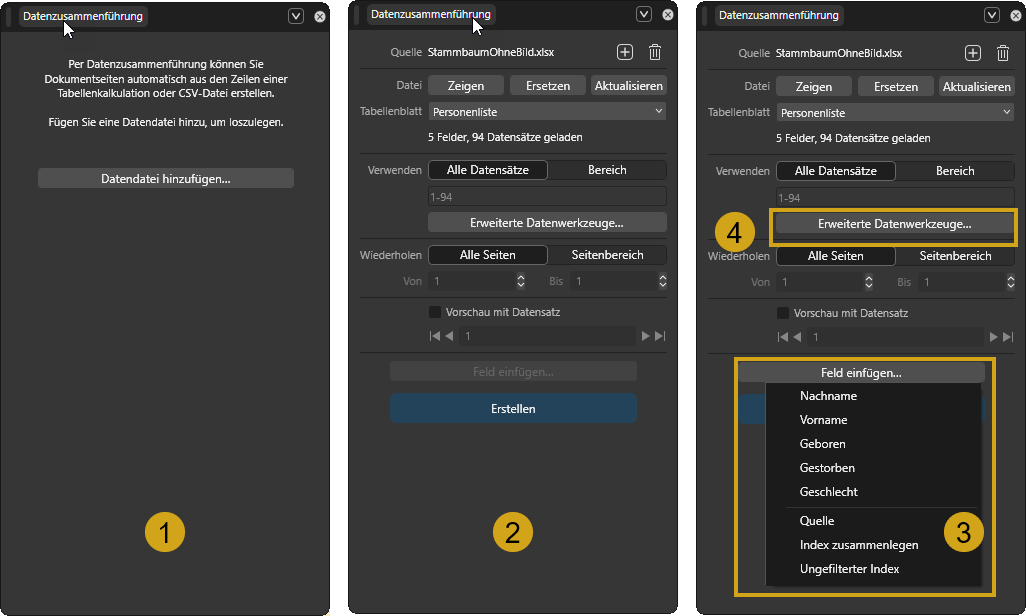
Task: Choose 'Nachname' from the field menu
Action: (828, 396)
